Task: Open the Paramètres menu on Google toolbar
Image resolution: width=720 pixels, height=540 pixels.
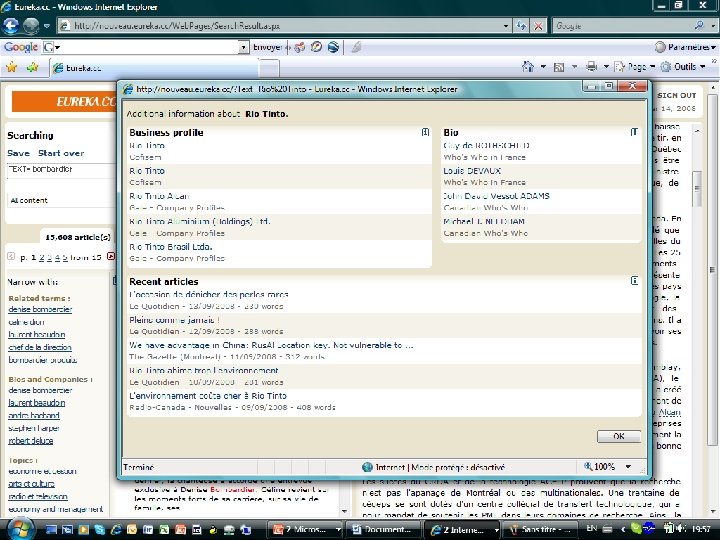Action: coord(685,47)
